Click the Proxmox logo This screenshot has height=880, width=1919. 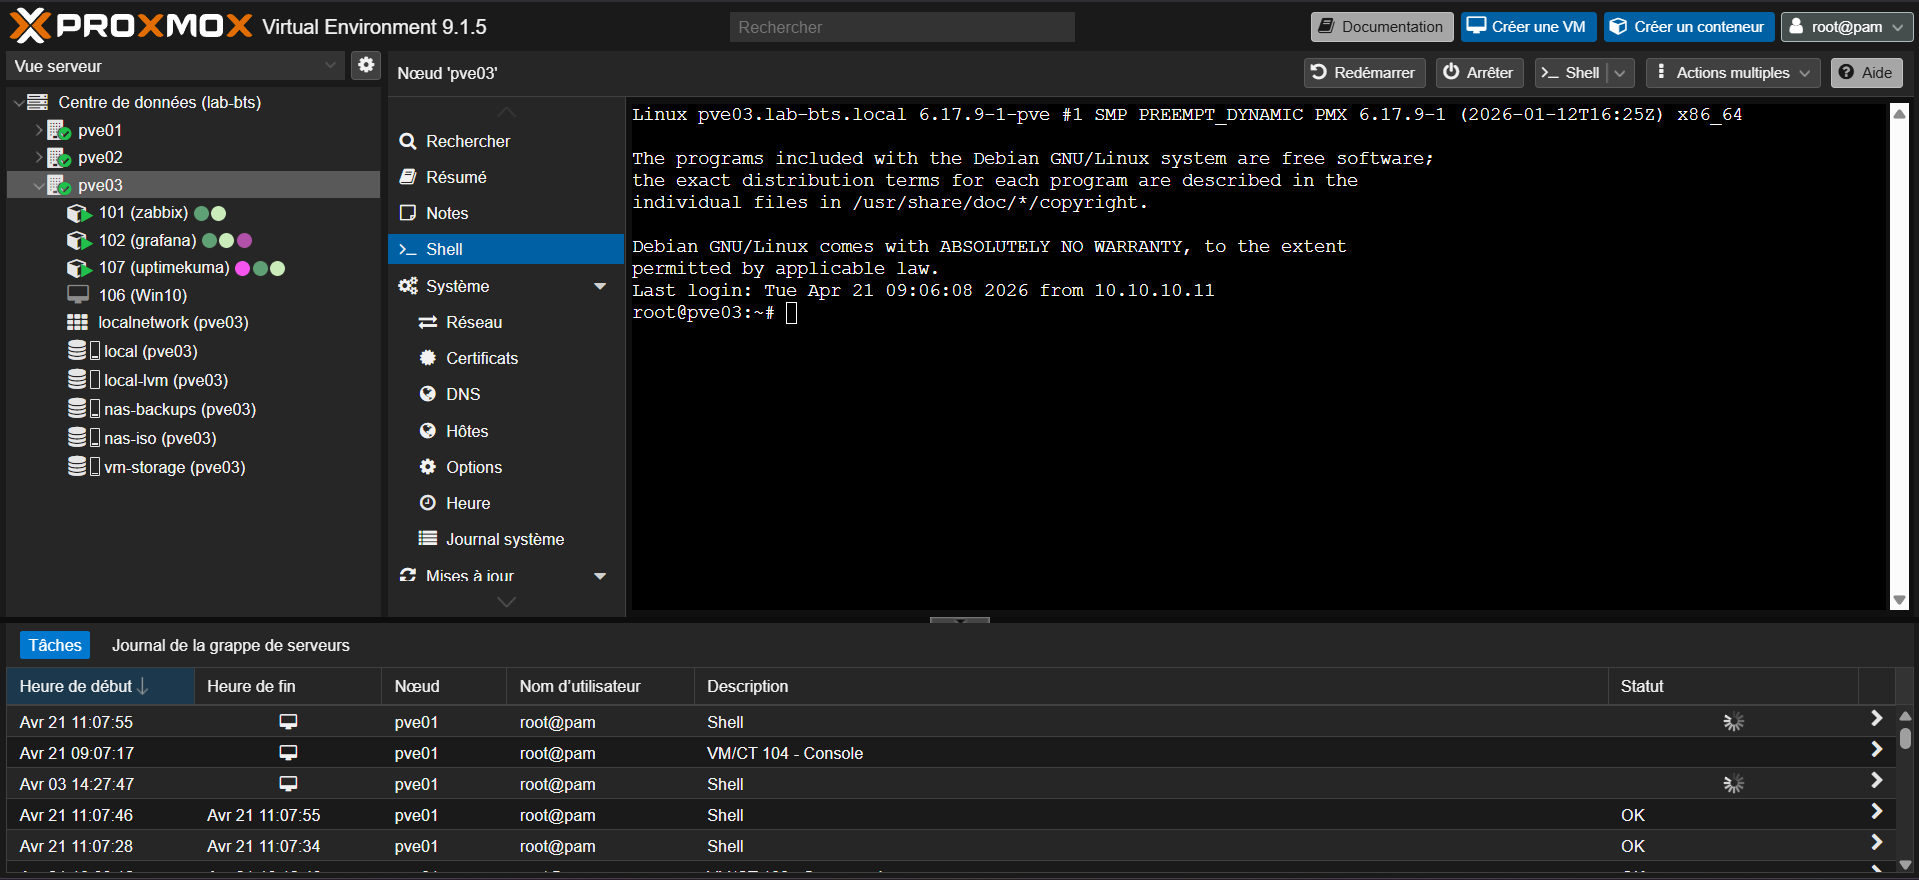131,26
